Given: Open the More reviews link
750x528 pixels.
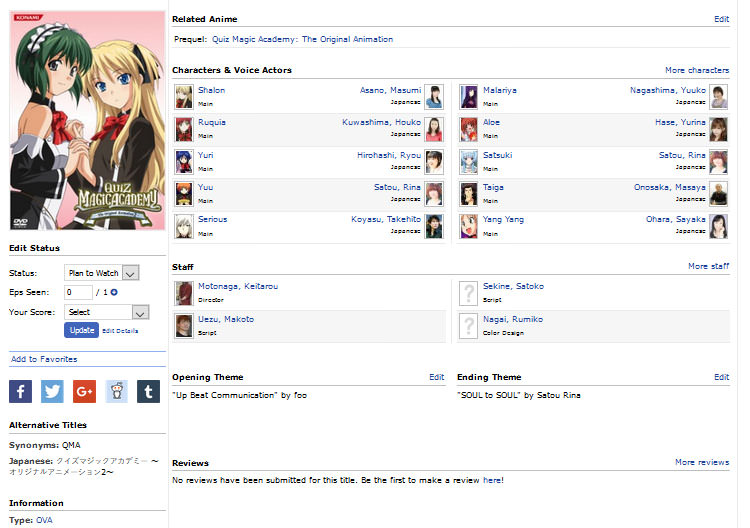Looking at the screenshot, I should [x=702, y=463].
